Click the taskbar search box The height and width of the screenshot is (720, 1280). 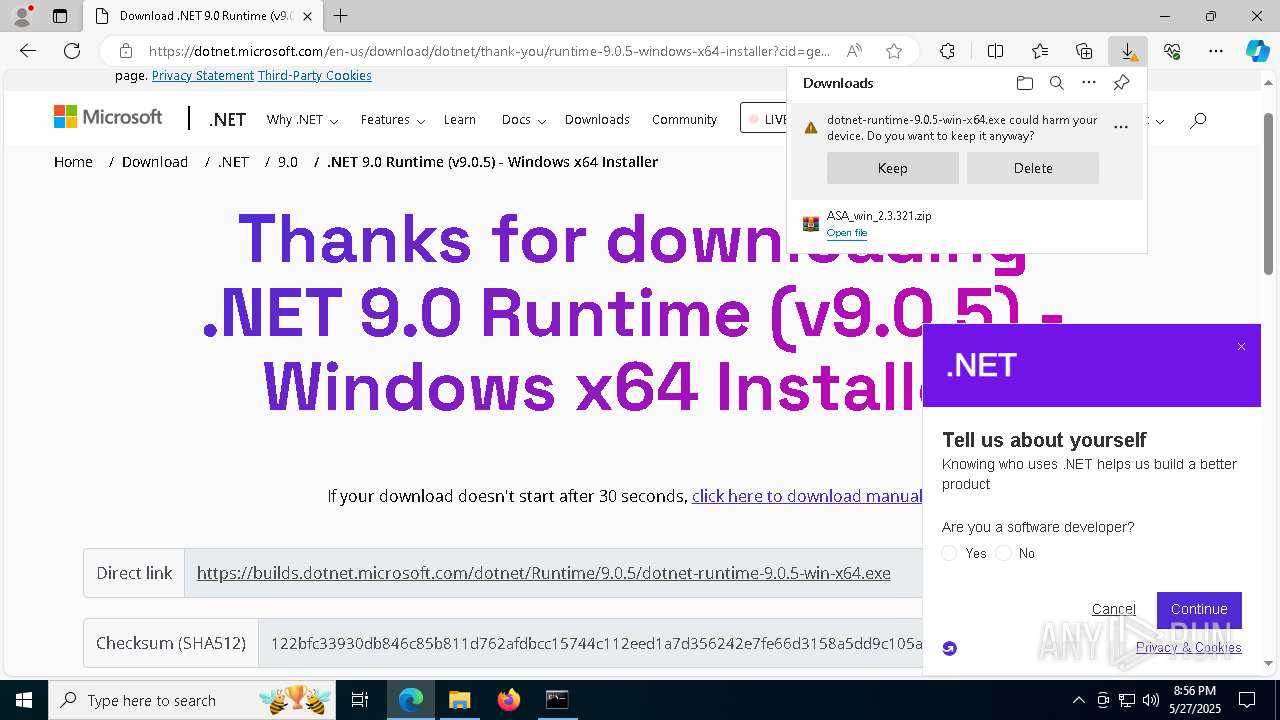(194, 700)
